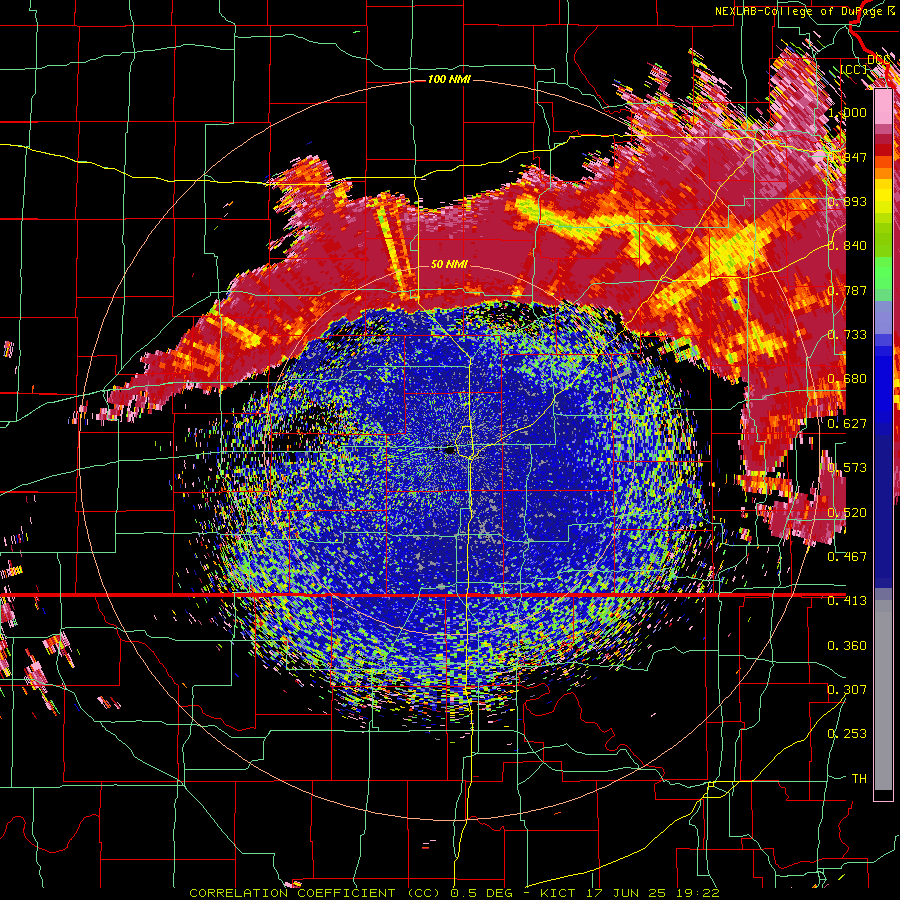
Task: Click the 100 NMI range ring label
Action: coord(449,79)
